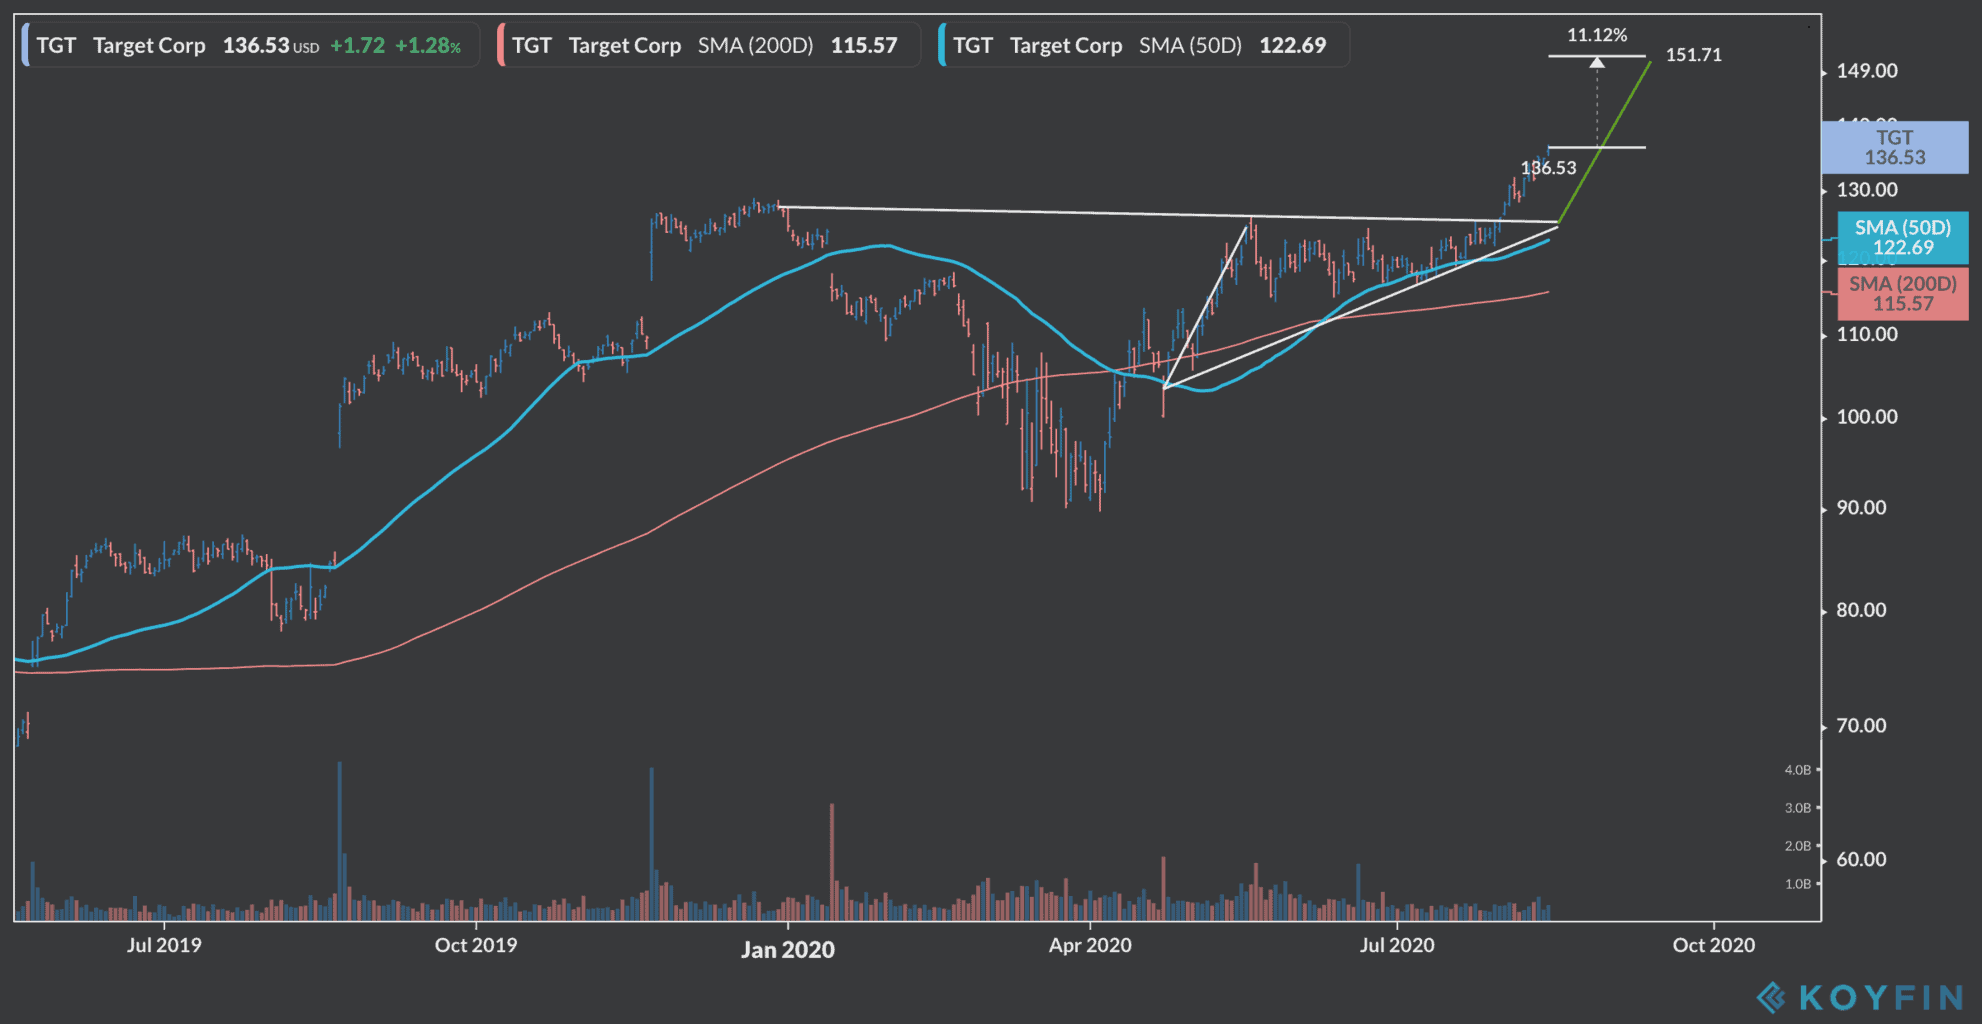Click the Oct 2019 date axis label

(476, 945)
